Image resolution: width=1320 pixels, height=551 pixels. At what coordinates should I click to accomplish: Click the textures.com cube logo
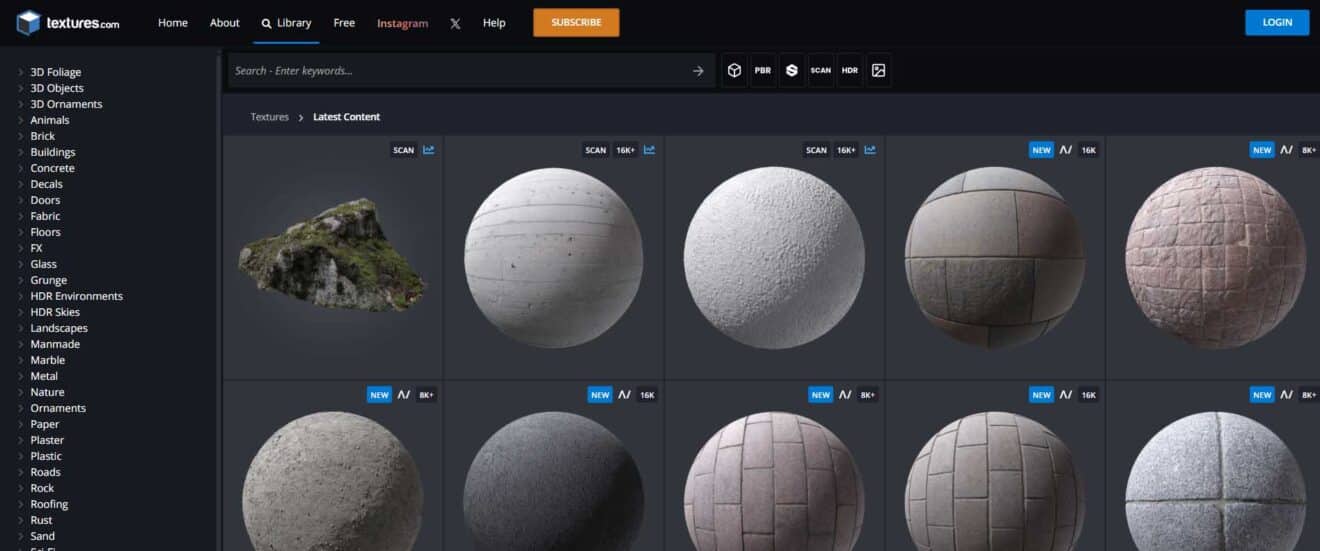(x=28, y=23)
